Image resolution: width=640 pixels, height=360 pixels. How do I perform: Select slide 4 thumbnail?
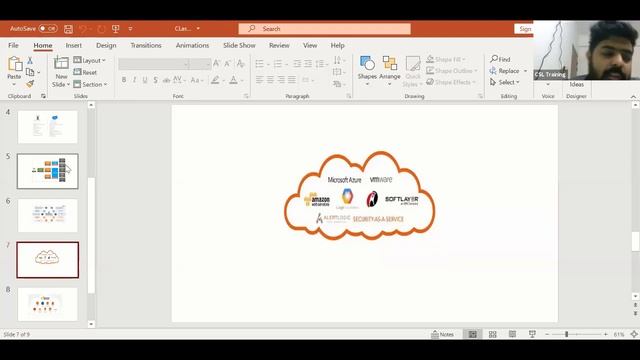[x=47, y=127]
